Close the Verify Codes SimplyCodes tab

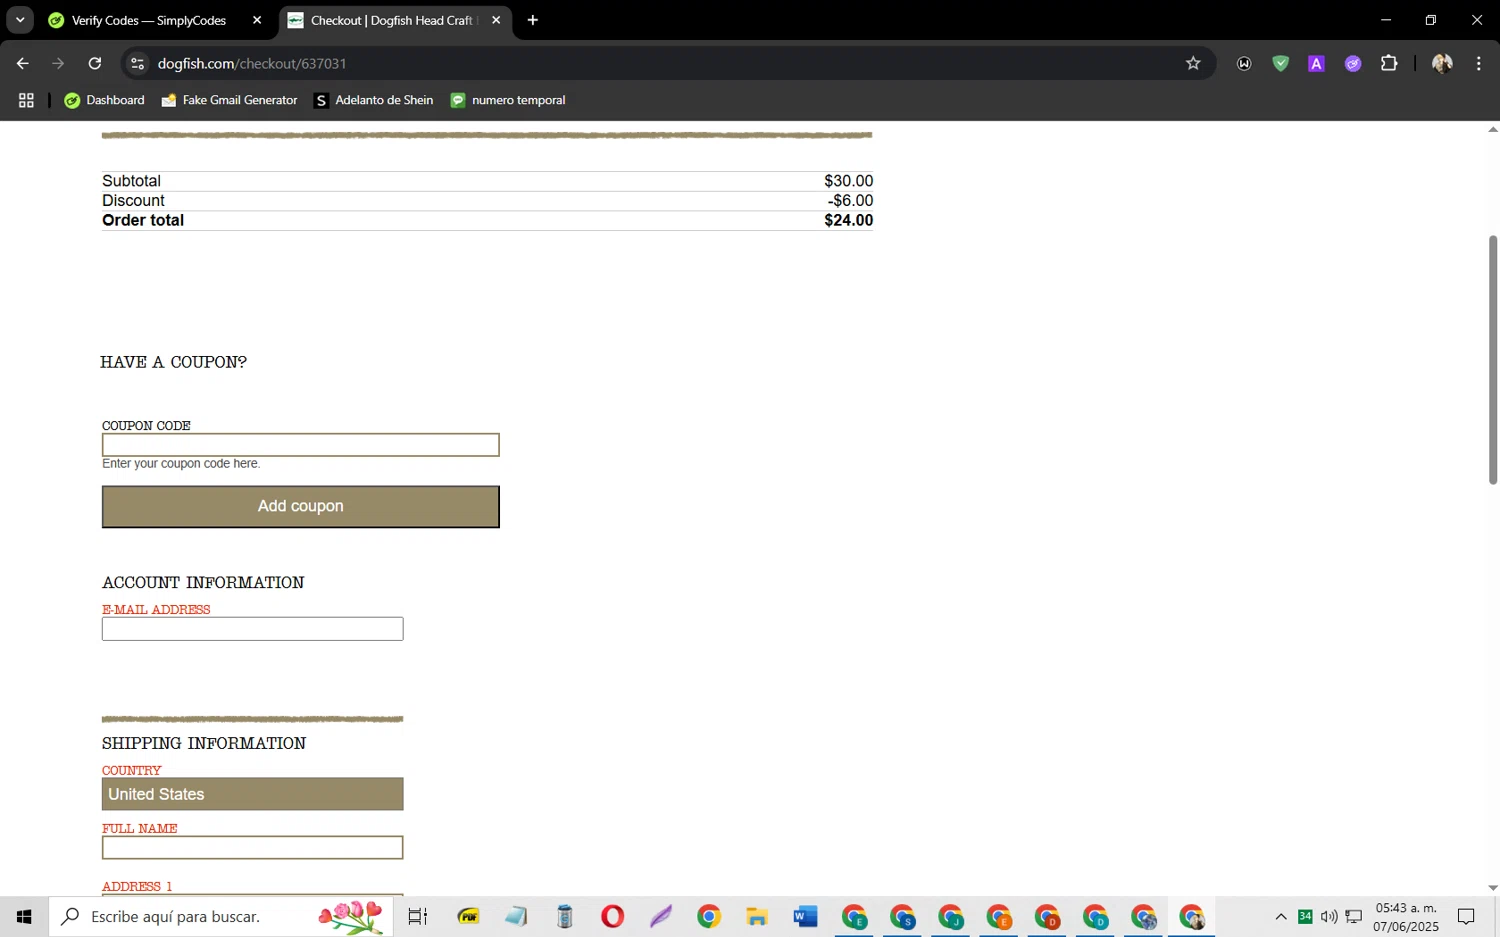tap(257, 20)
